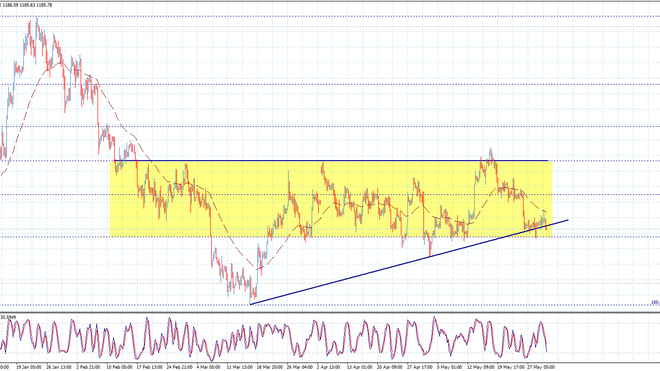This screenshot has width=660, height=371.
Task: Click the 13 Apr 01:00 time axis label
Action: (x=360, y=367)
